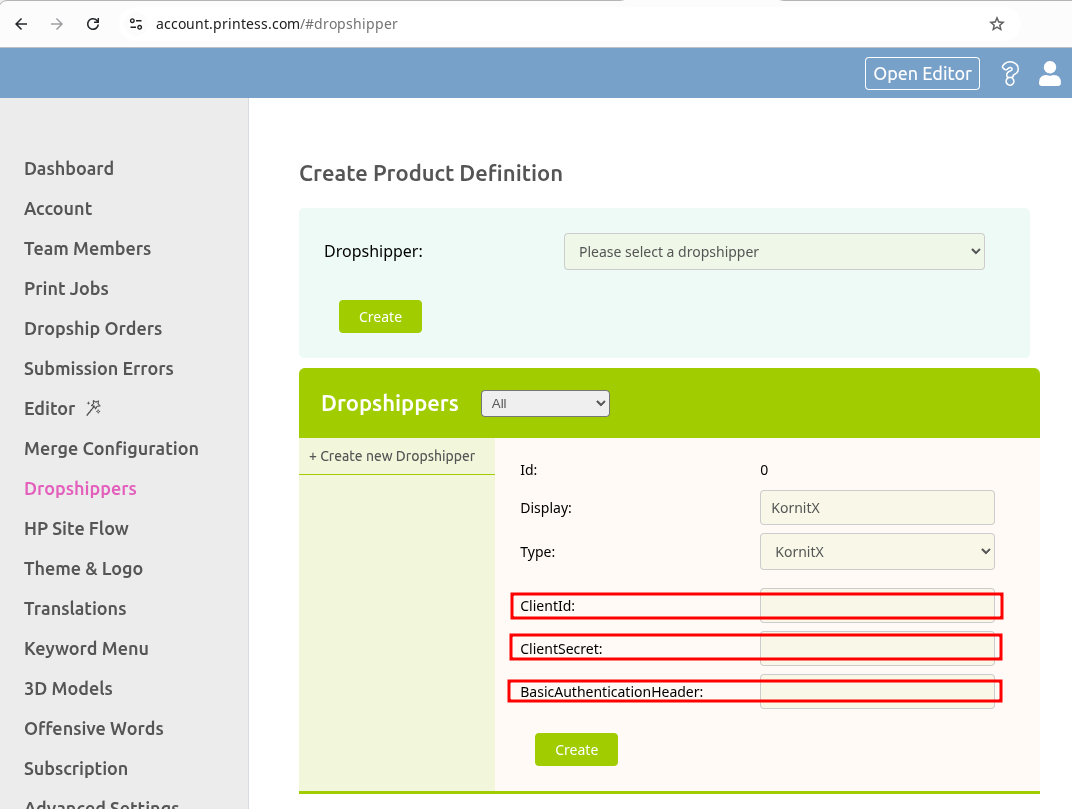
Task: View Submission Errors
Action: (x=99, y=369)
